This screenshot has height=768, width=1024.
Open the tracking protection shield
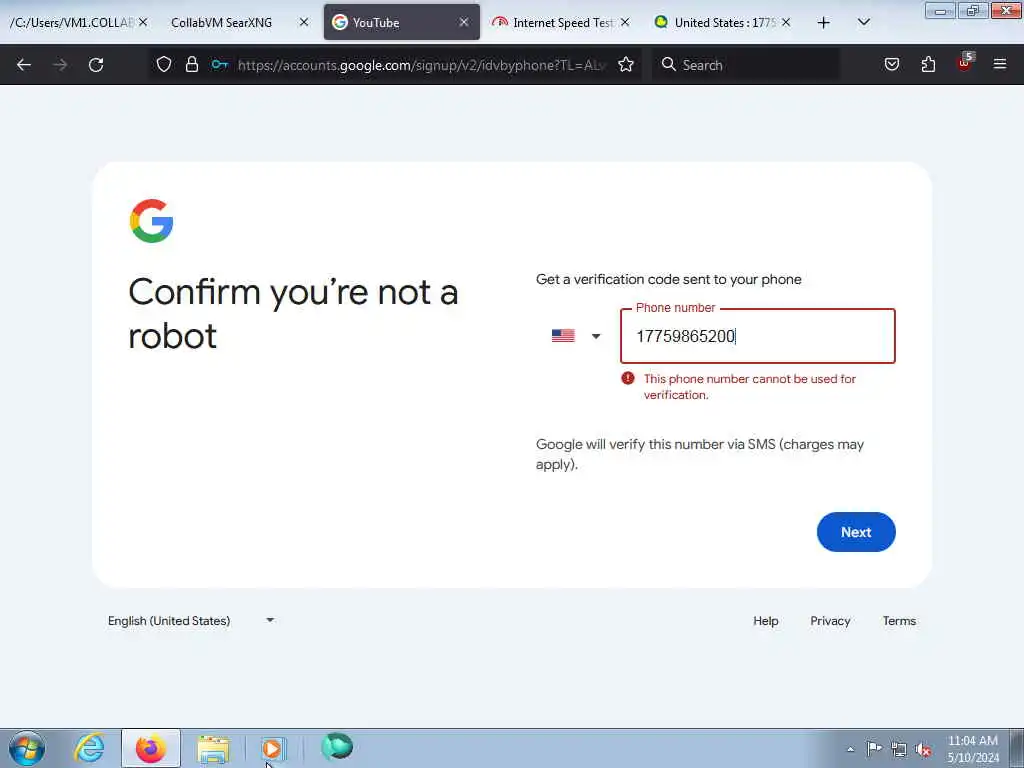pos(164,64)
